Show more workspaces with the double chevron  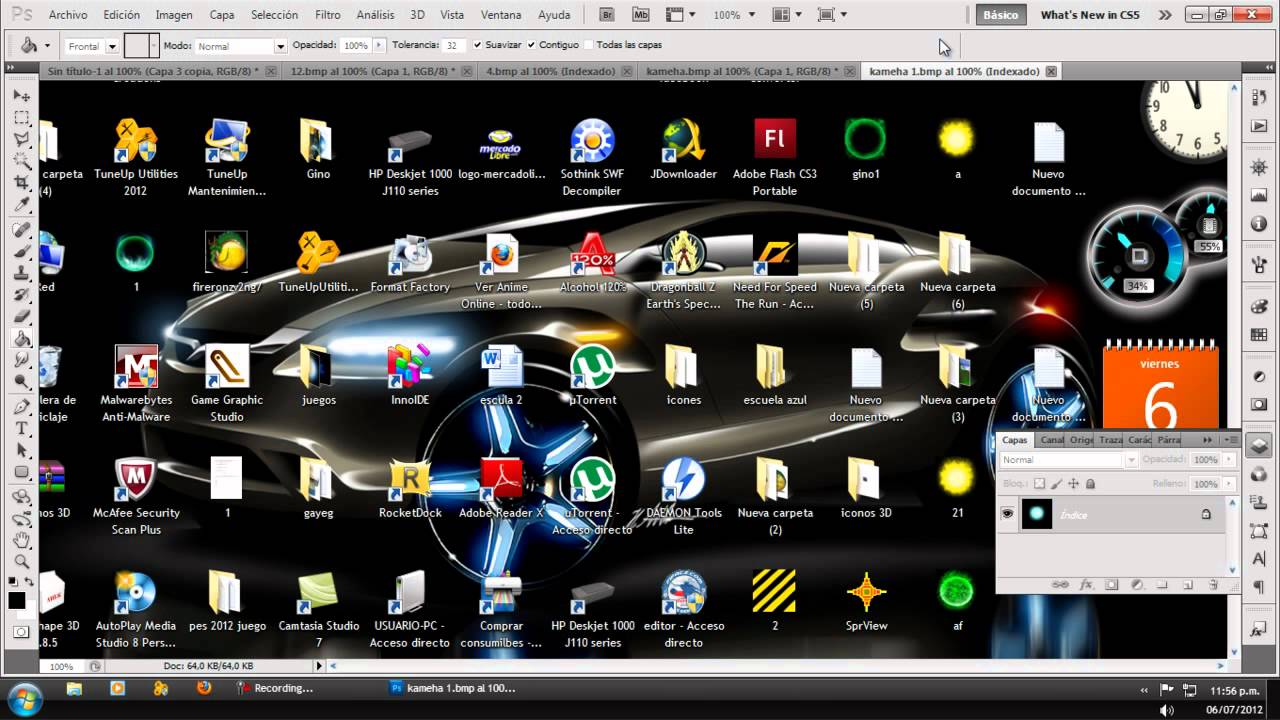click(1165, 15)
